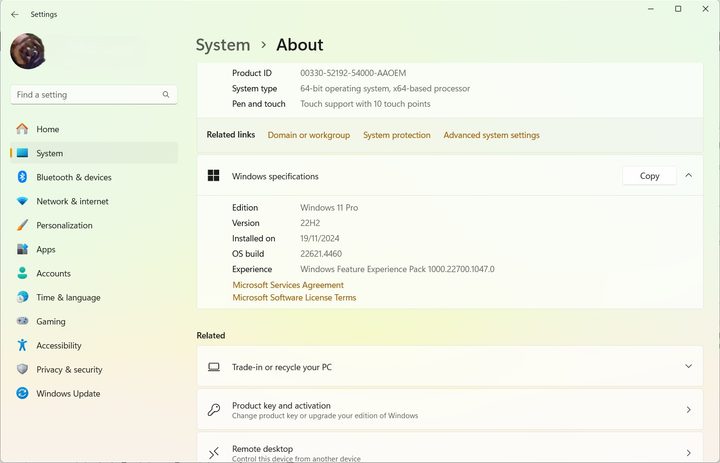Collapse the Windows specifications section

coord(688,175)
